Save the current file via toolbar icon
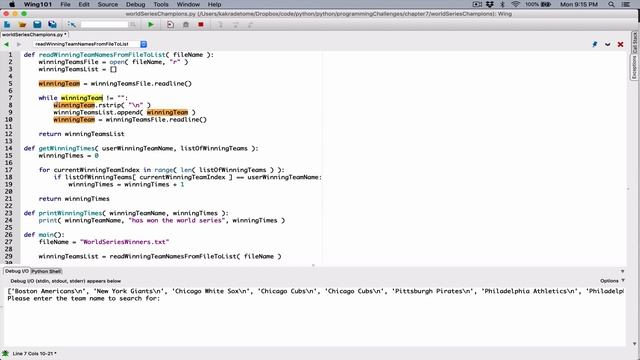 37,25
